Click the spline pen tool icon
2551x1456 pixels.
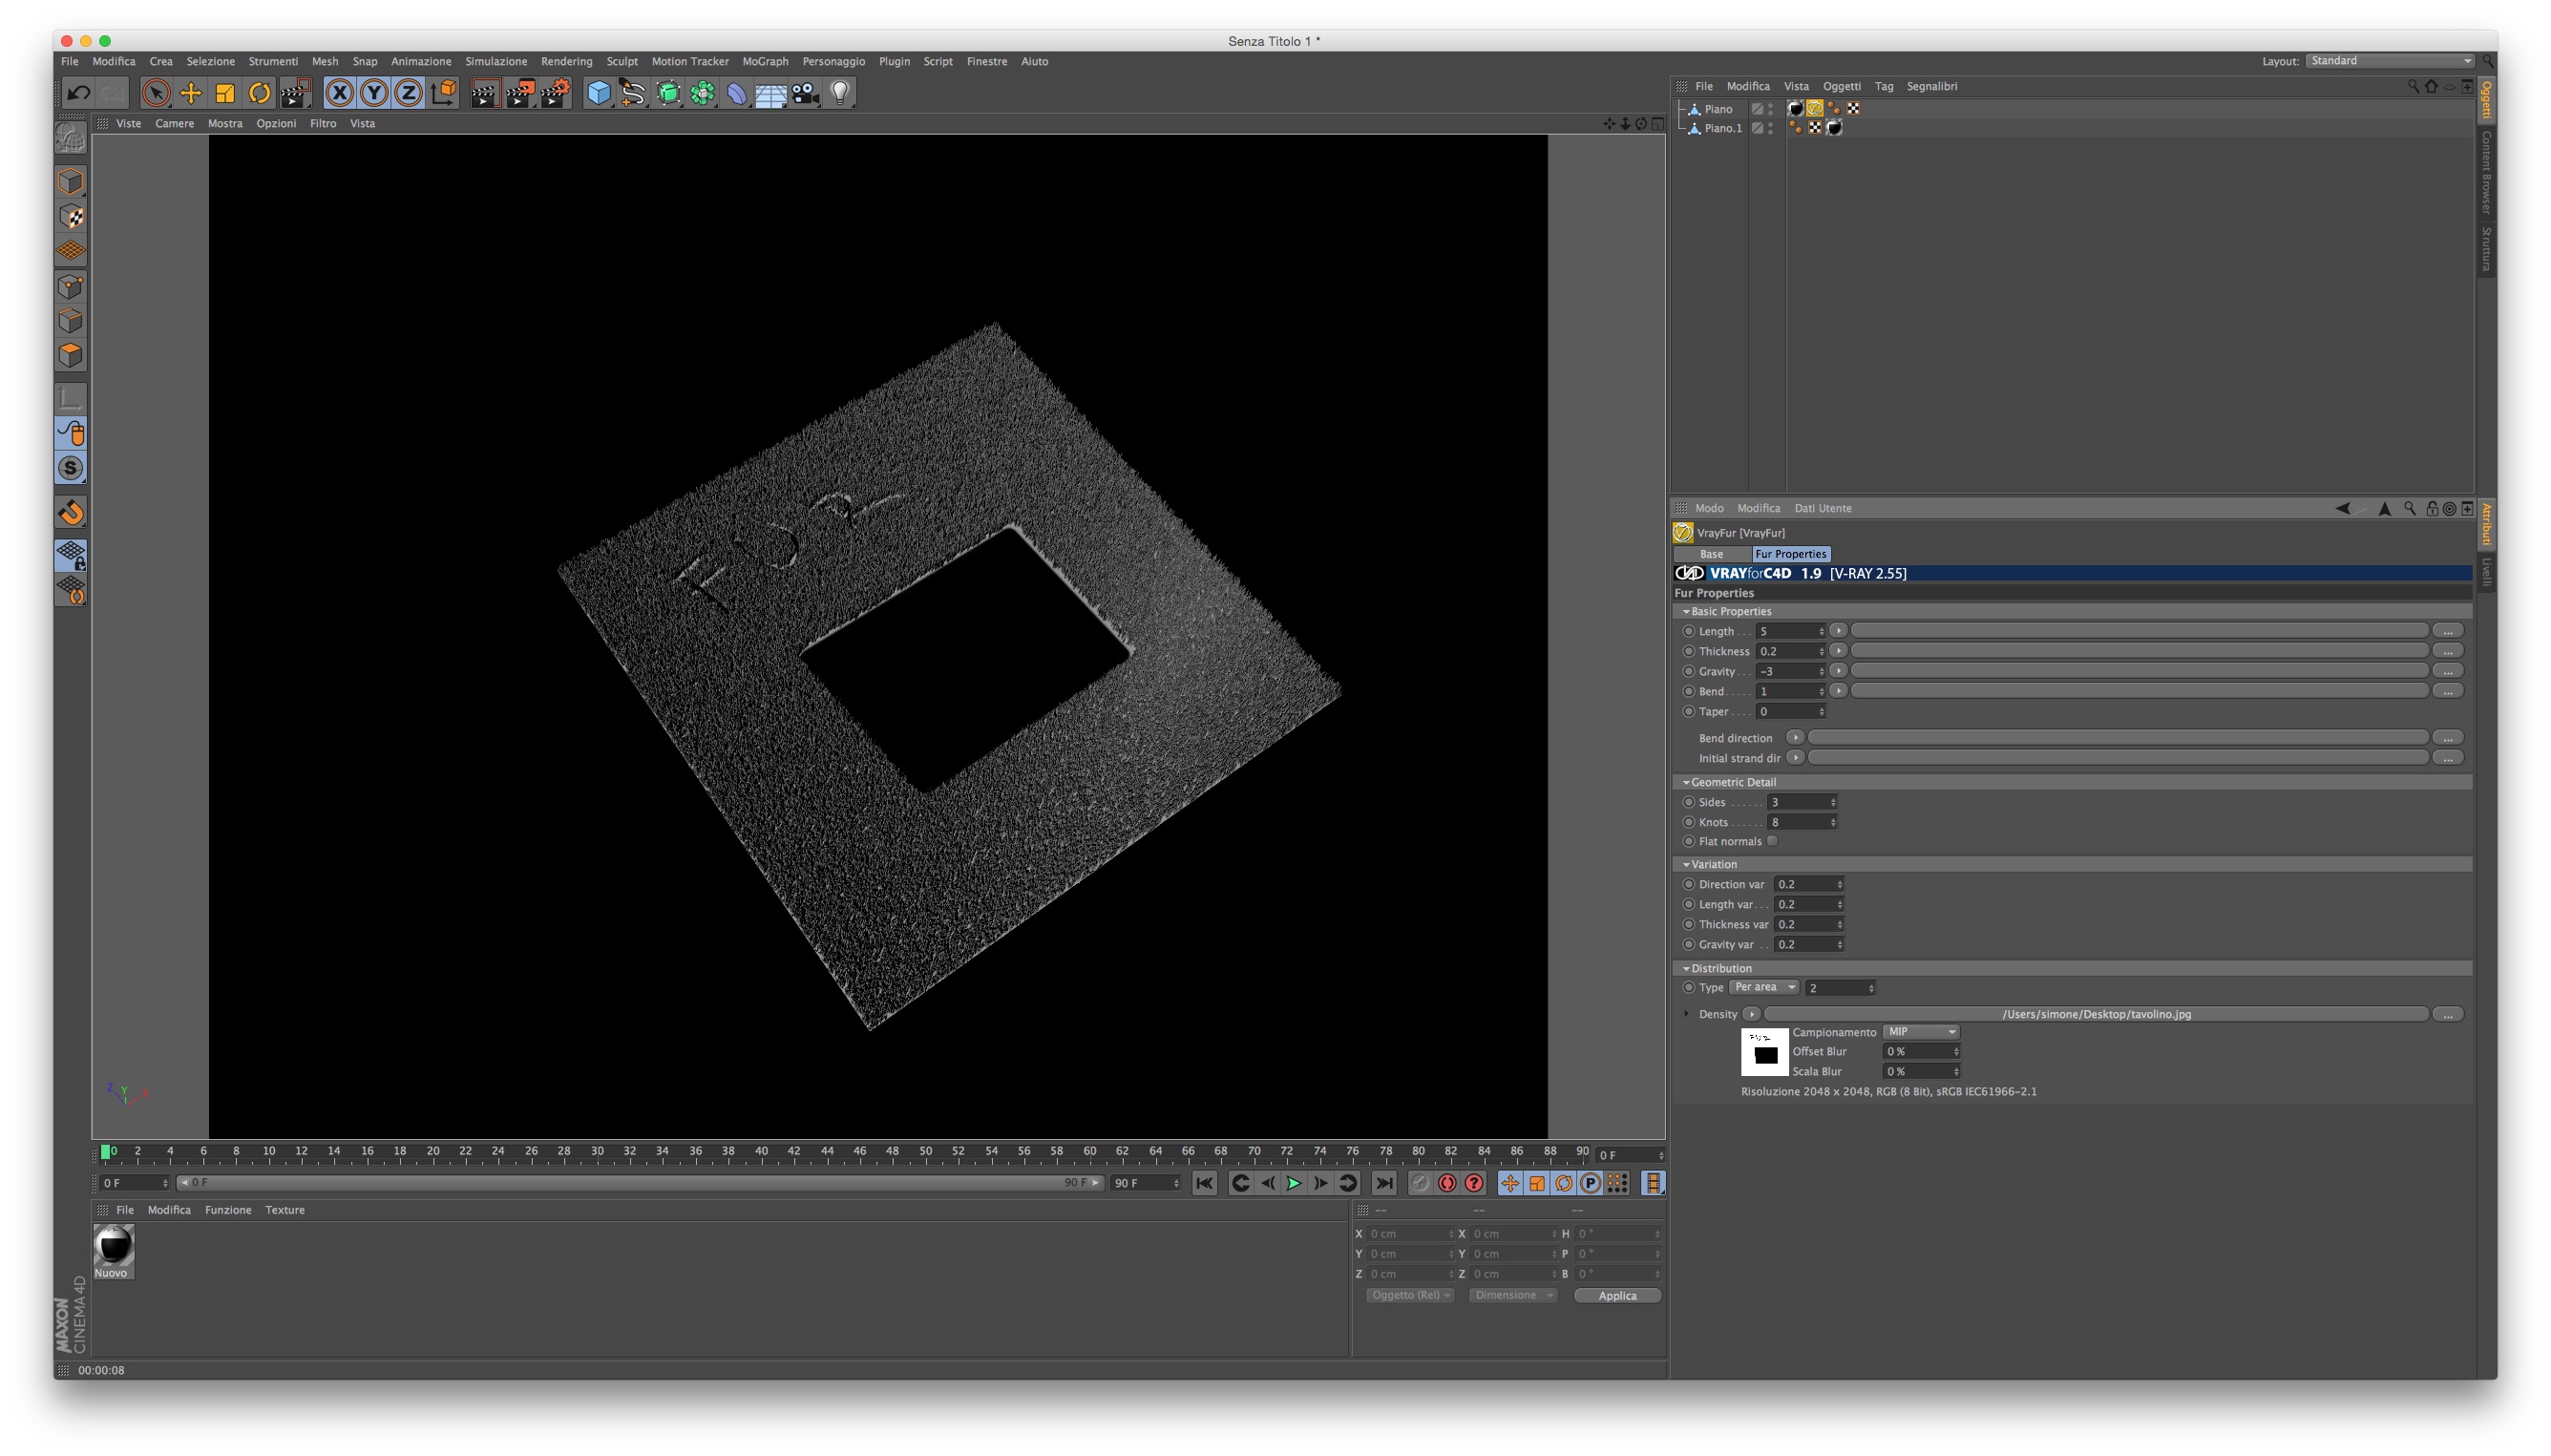[633, 93]
